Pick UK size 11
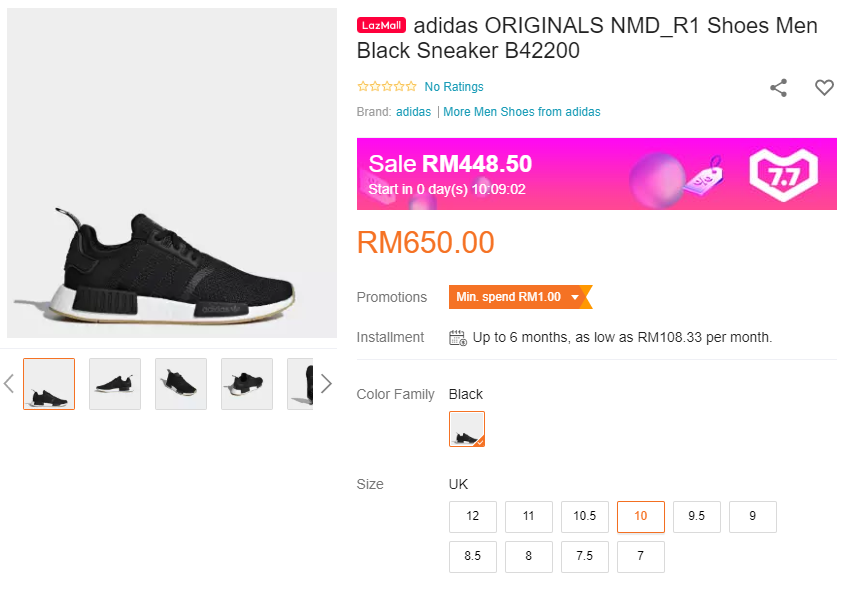 [x=529, y=517]
